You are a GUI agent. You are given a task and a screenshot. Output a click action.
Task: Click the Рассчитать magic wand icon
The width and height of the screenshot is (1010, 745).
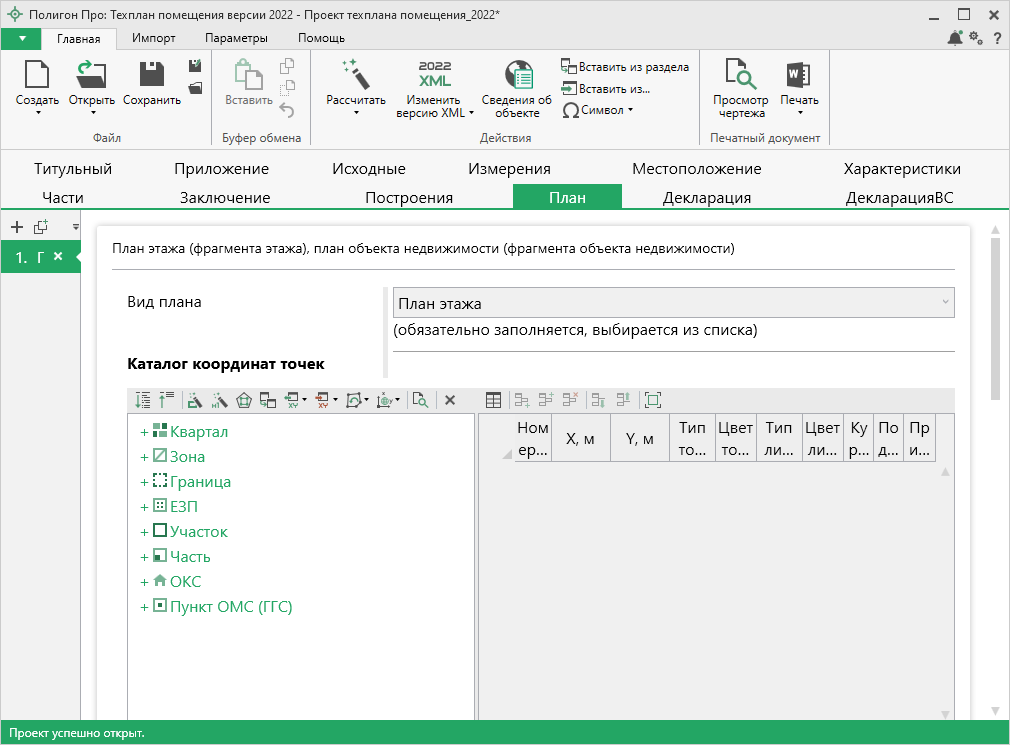(x=355, y=75)
